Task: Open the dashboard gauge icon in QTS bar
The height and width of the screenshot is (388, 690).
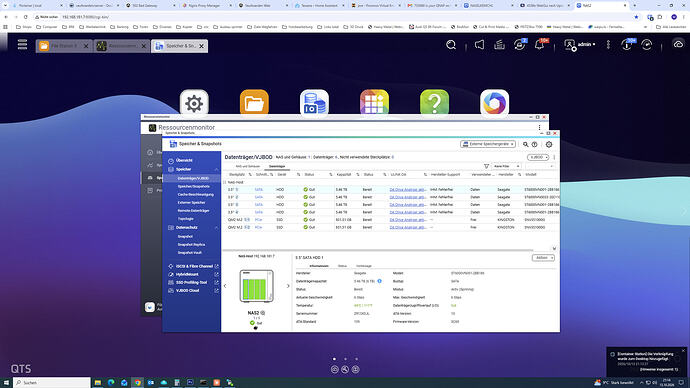Action: pyautogui.click(x=646, y=44)
